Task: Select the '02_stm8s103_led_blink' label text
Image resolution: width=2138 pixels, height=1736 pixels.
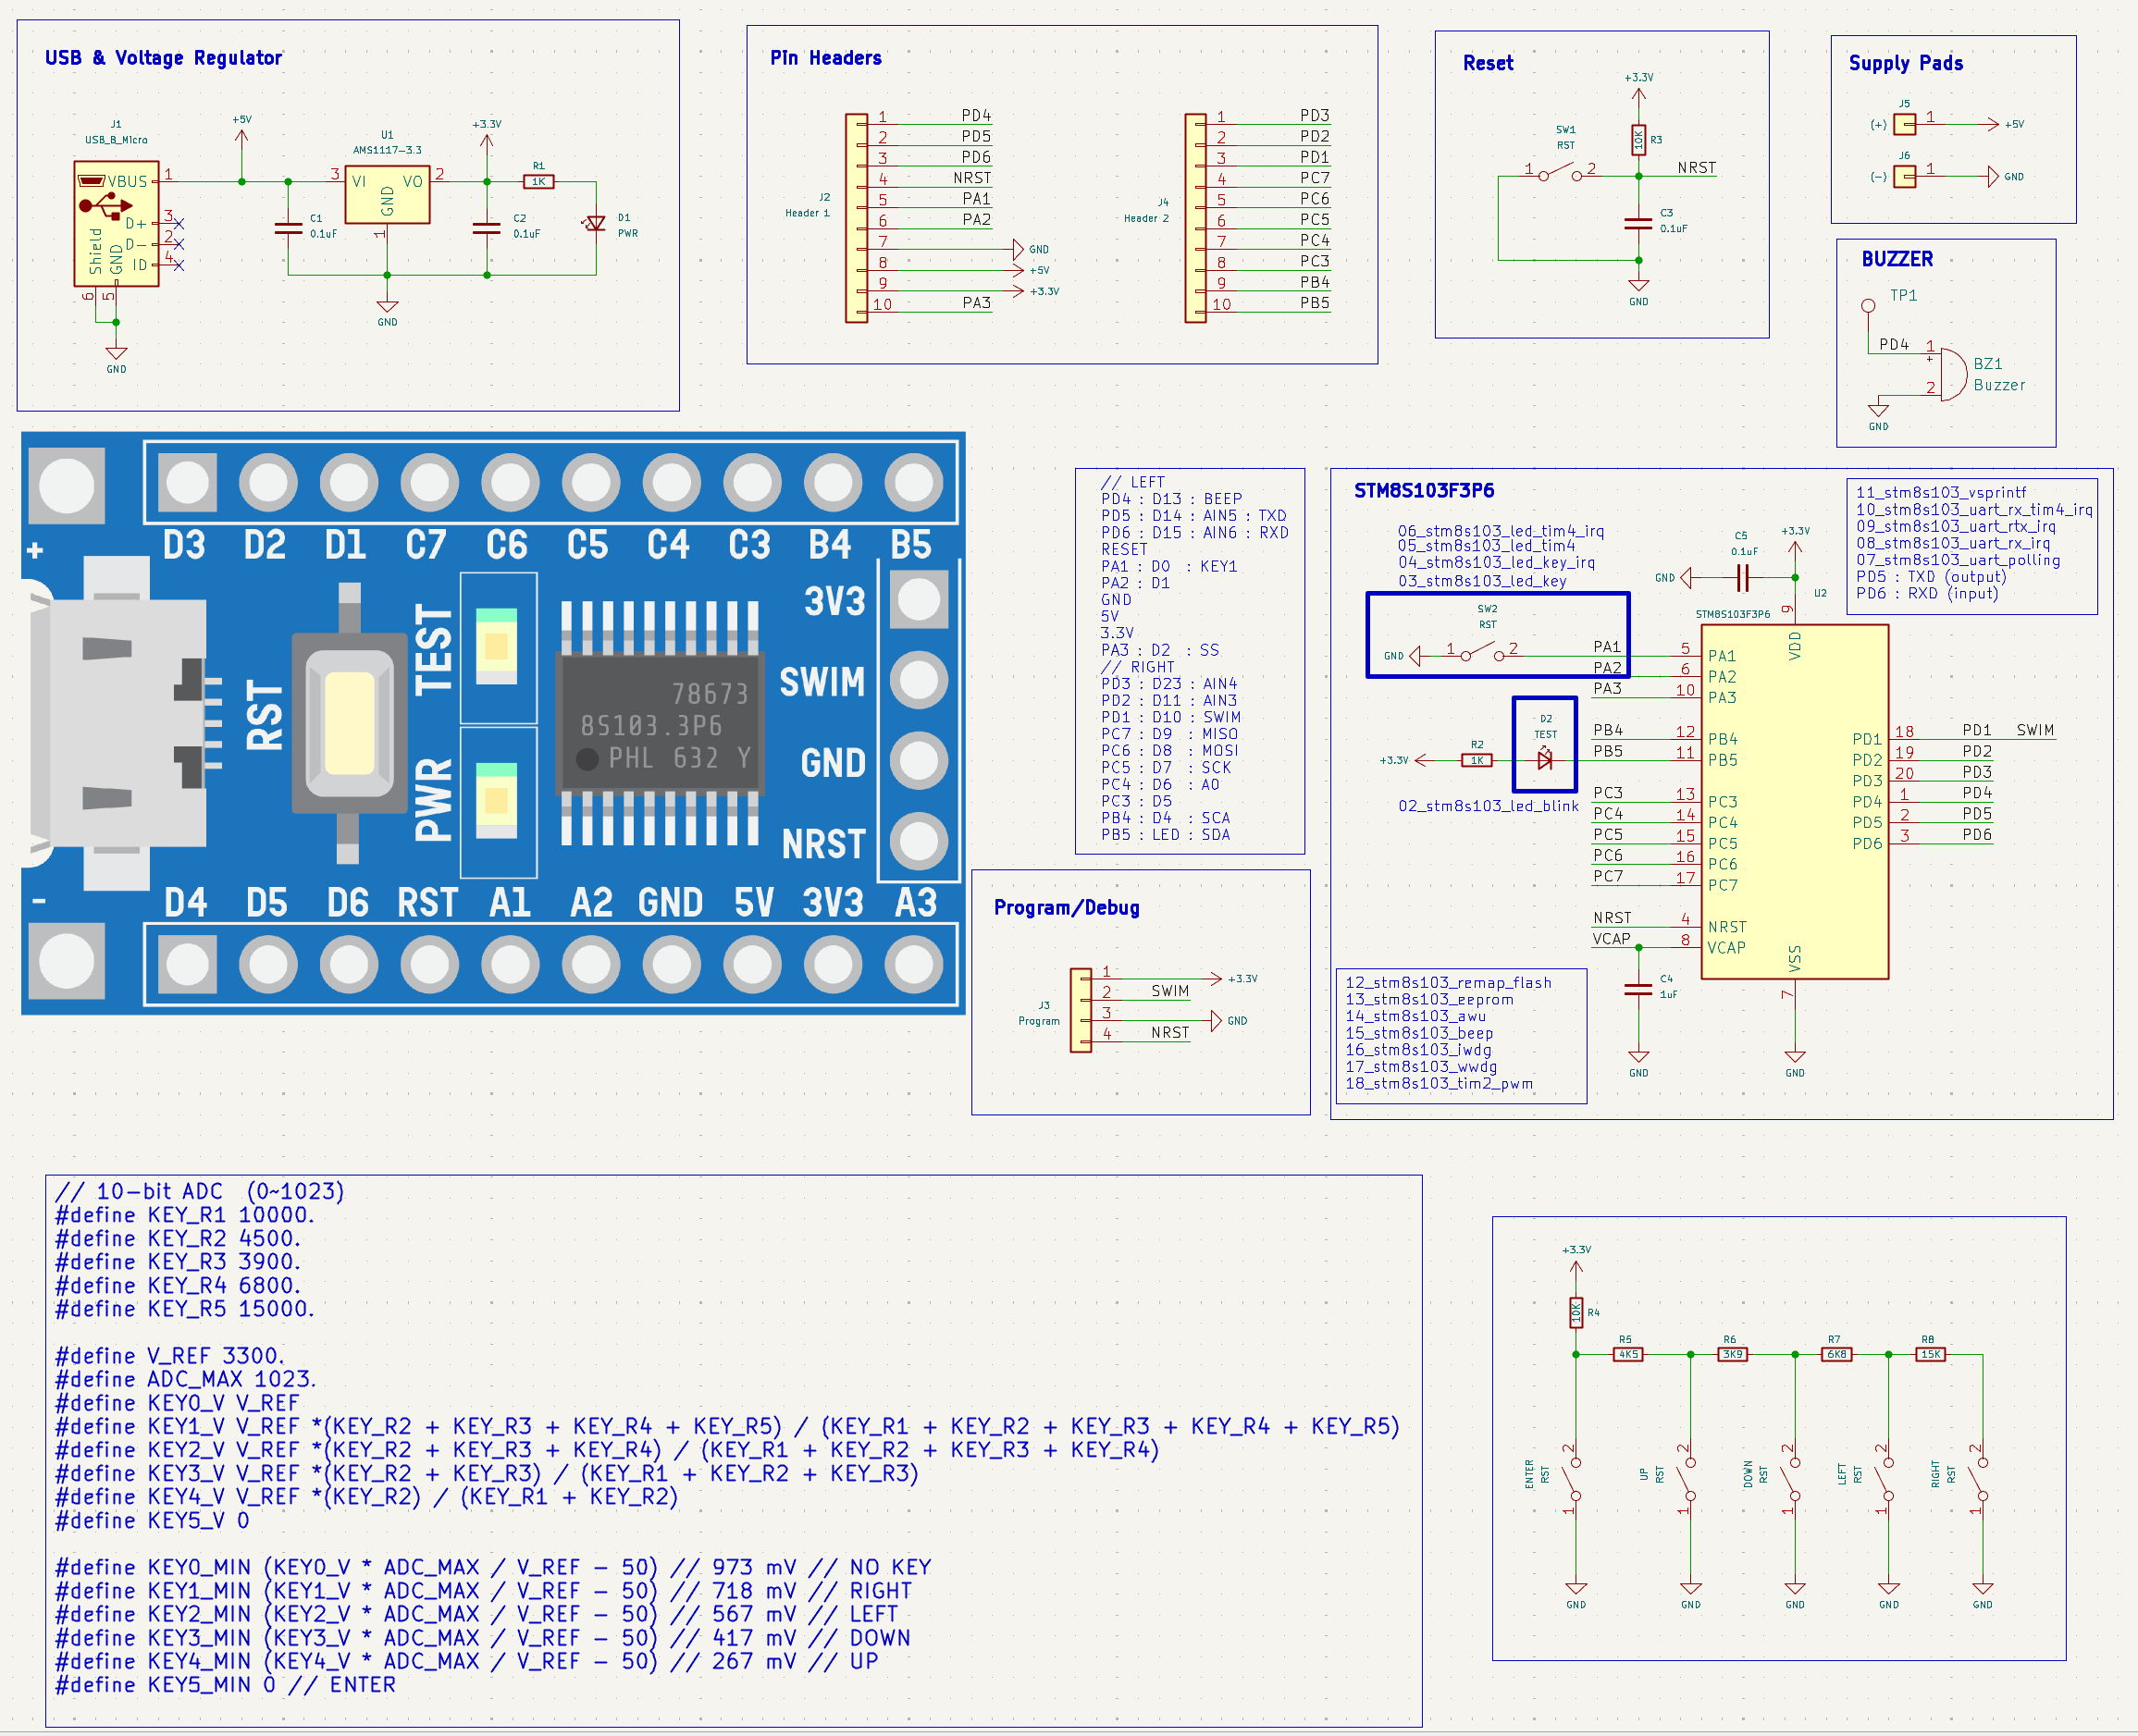Action: tap(1487, 806)
